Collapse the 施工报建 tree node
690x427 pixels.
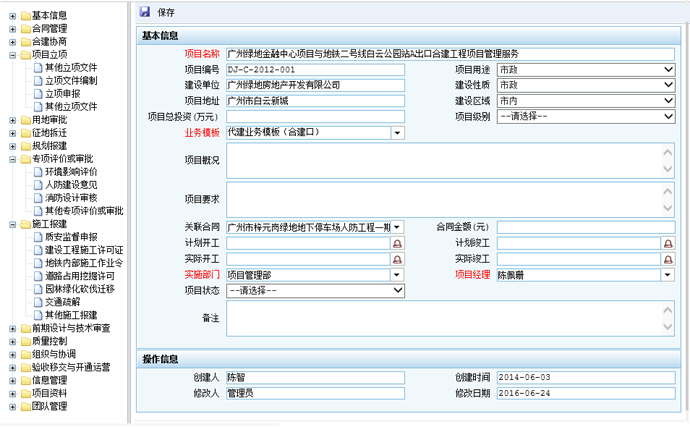[11, 224]
